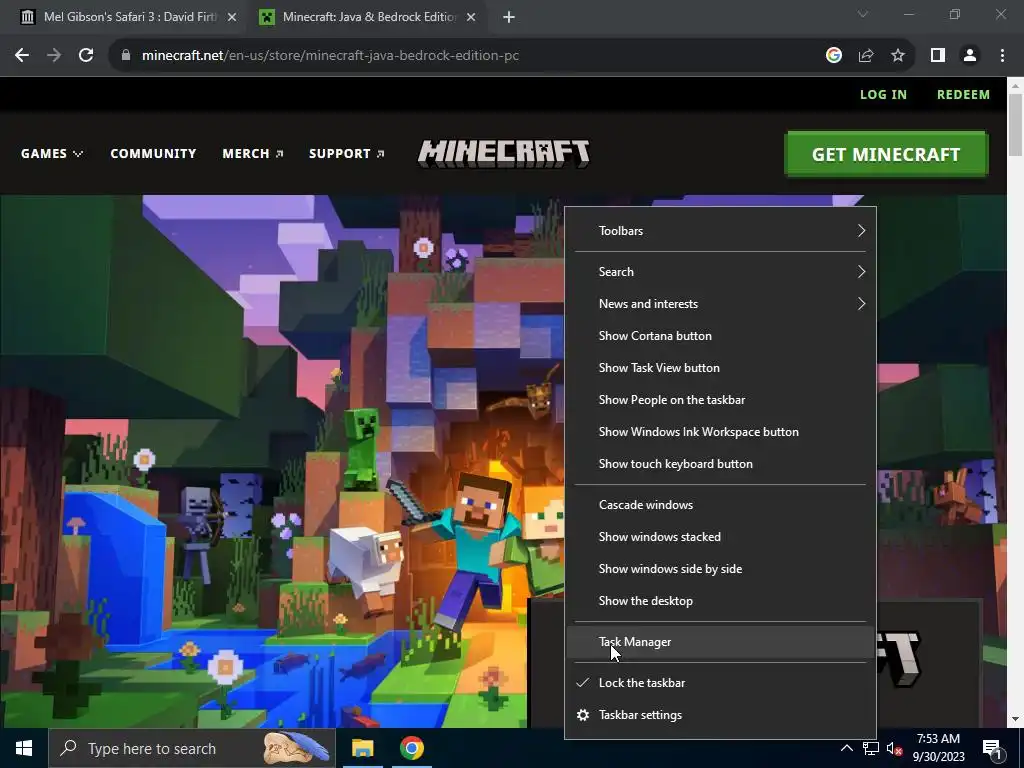Expand News and interests submenu

720,304
